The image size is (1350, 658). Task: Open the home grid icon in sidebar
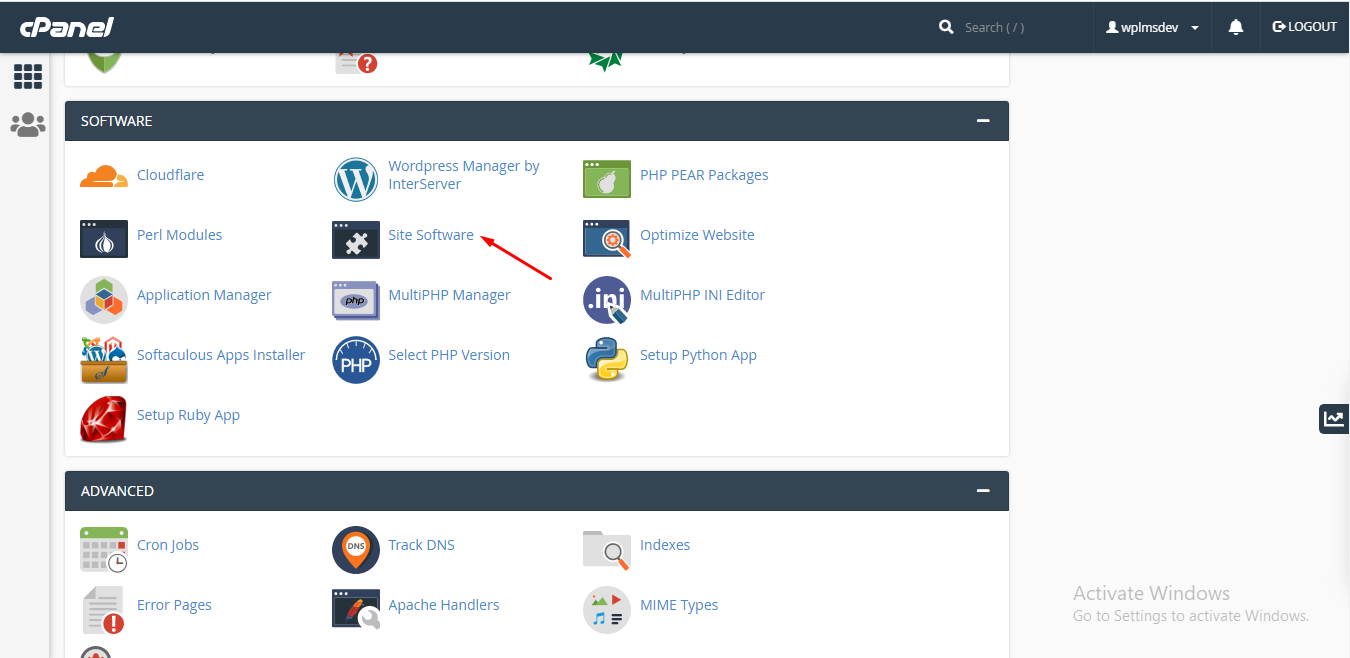tap(28, 77)
